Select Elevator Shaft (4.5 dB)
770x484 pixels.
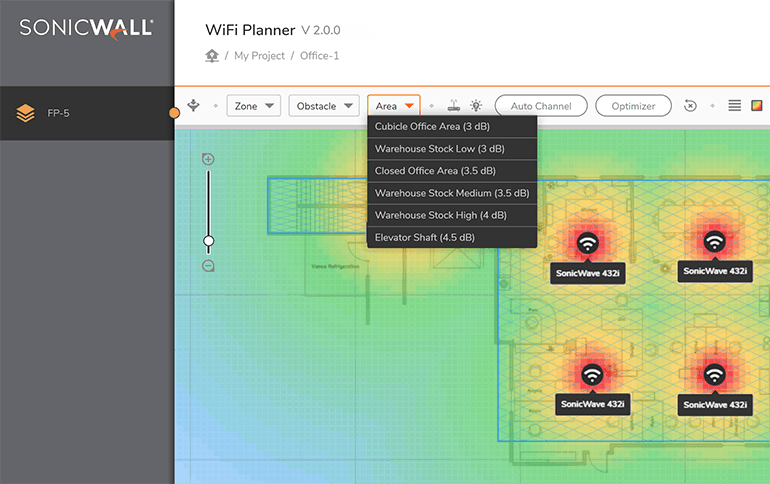click(x=452, y=237)
